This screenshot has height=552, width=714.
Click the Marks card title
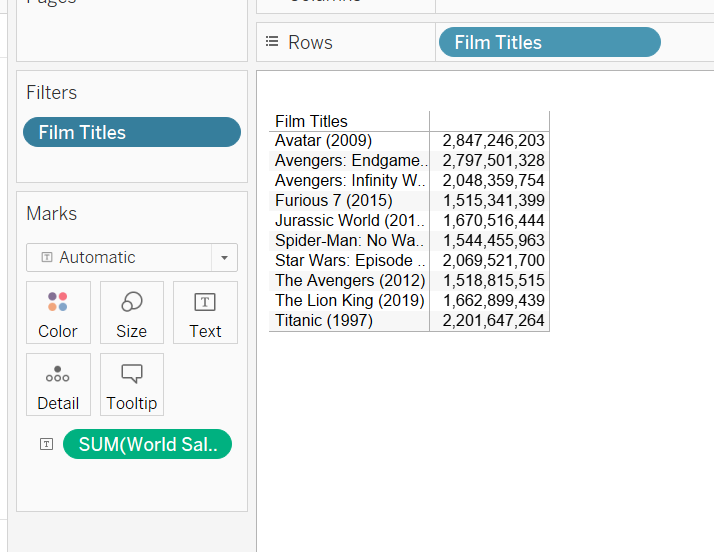(x=51, y=214)
